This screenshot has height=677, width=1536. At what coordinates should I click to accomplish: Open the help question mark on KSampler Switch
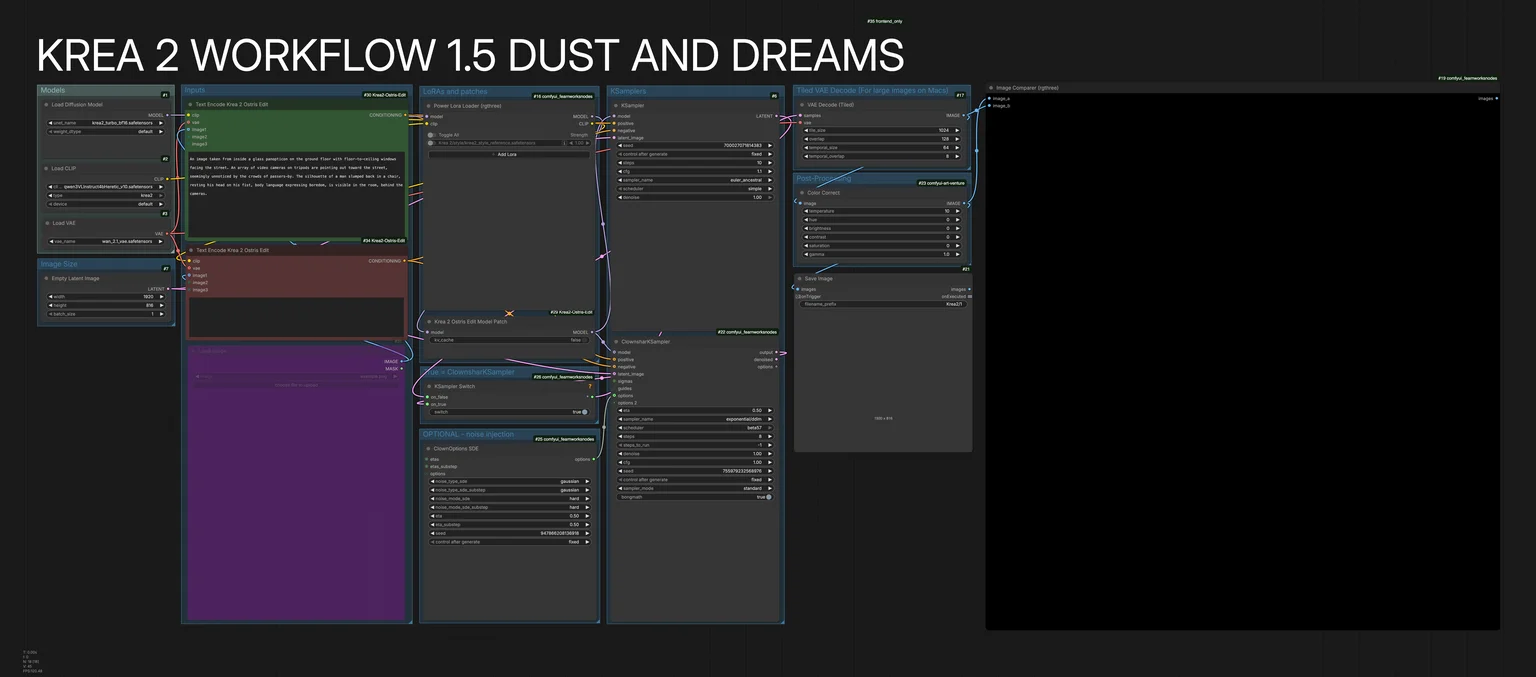point(590,386)
